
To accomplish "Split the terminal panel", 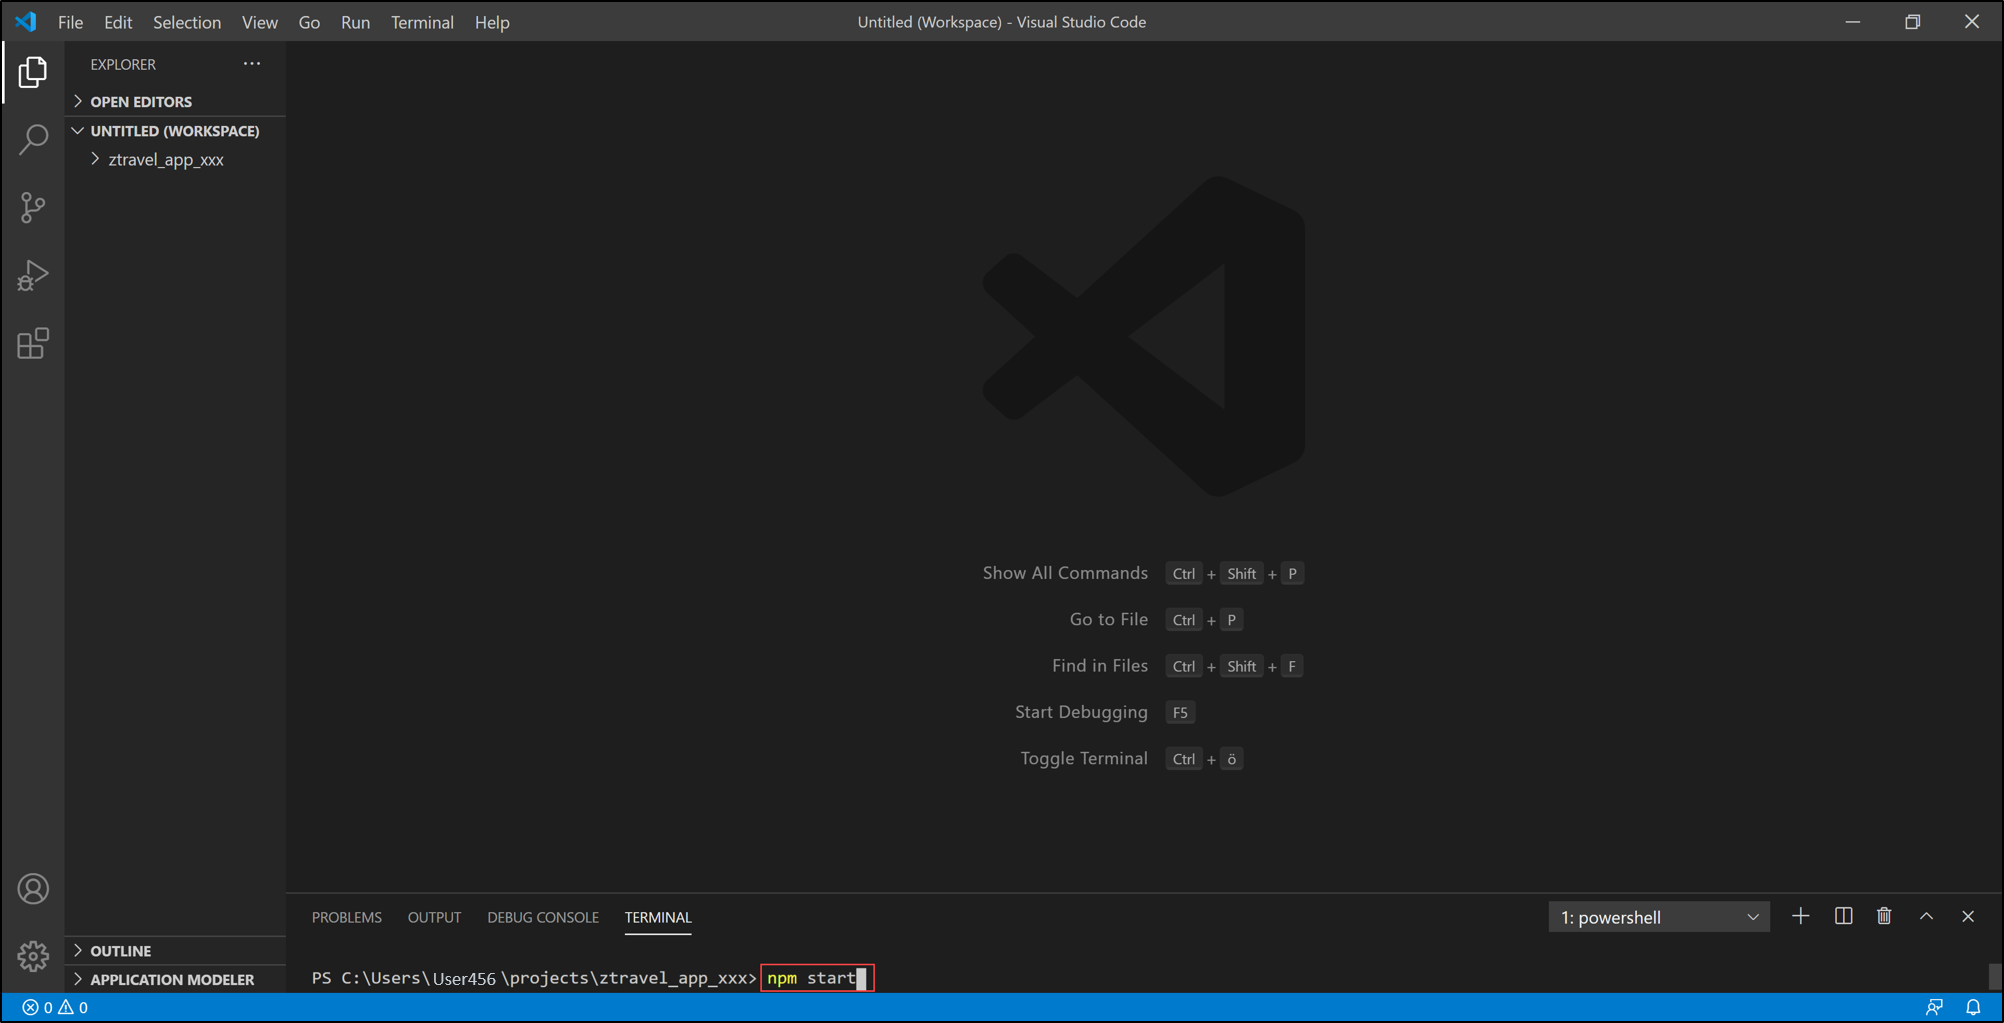I will click(1843, 916).
